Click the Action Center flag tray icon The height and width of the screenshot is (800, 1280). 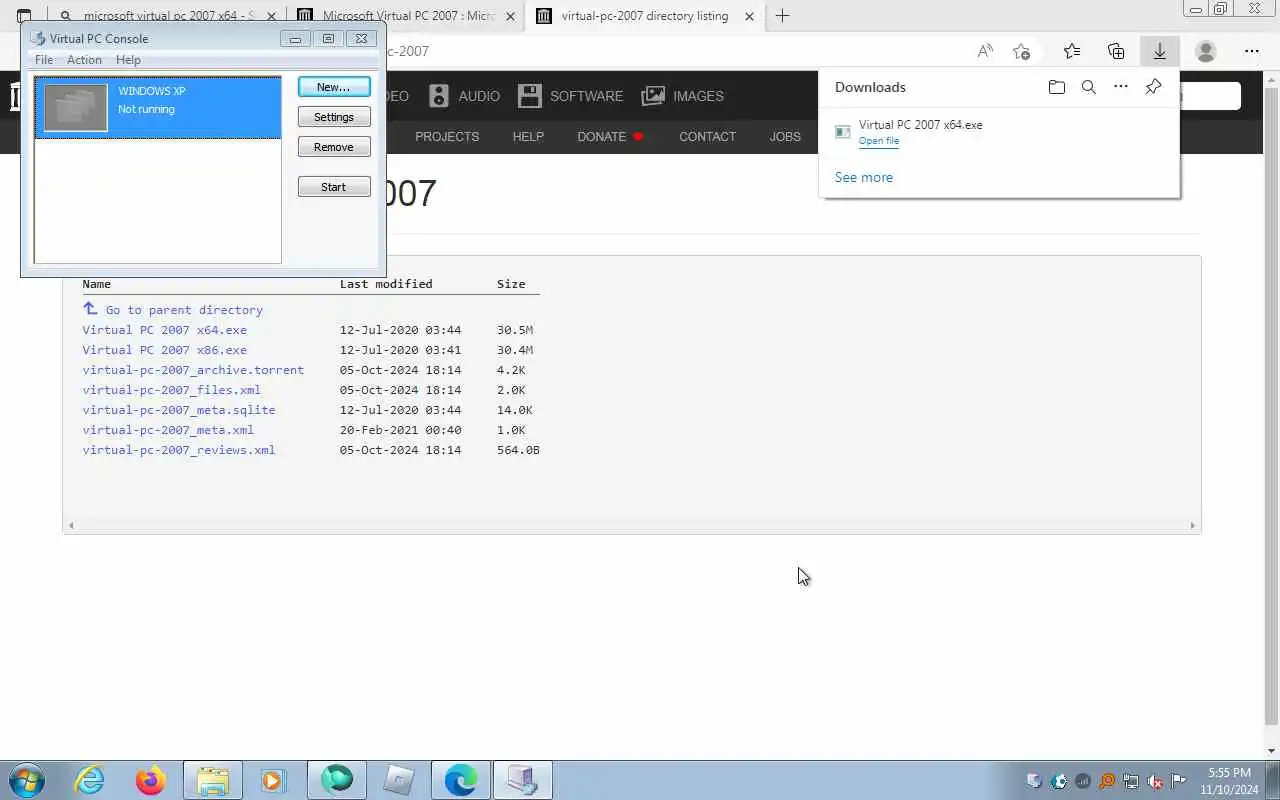coord(1179,781)
